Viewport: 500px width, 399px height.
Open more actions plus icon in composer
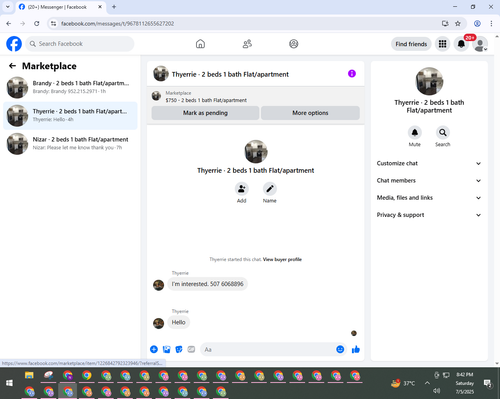click(x=154, y=349)
